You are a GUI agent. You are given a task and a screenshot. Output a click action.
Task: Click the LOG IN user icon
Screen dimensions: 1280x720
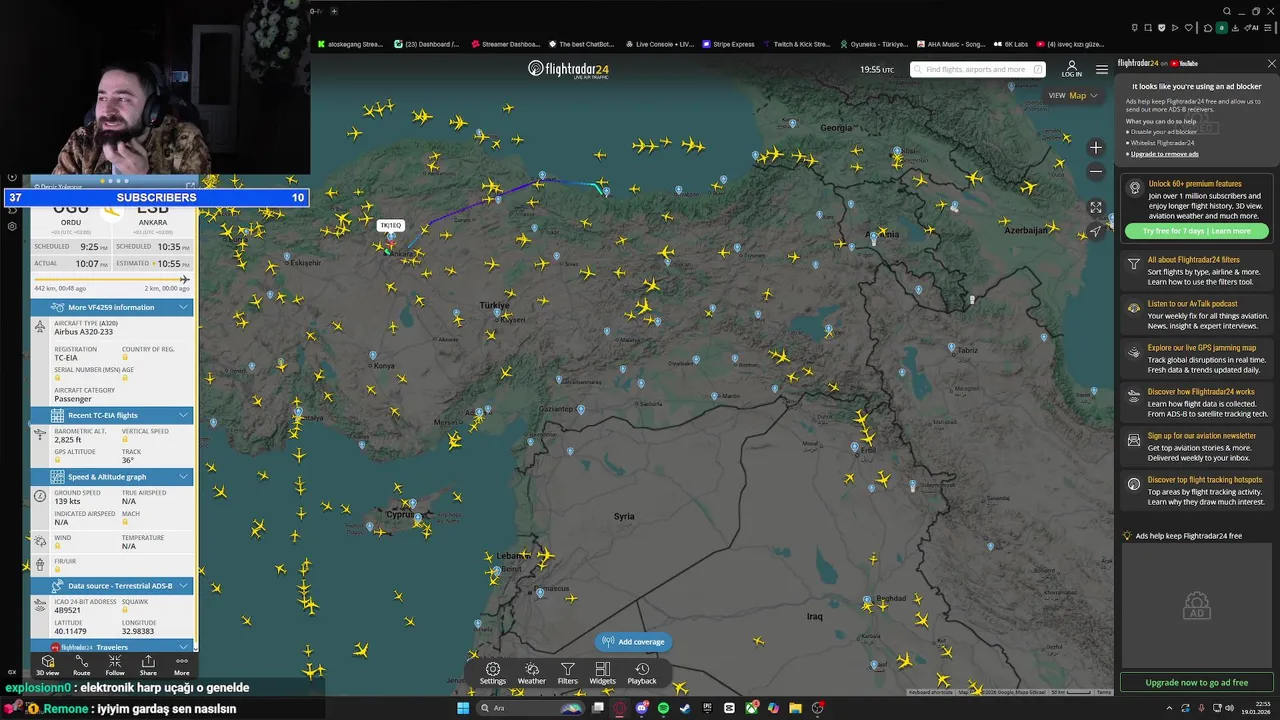[1071, 69]
